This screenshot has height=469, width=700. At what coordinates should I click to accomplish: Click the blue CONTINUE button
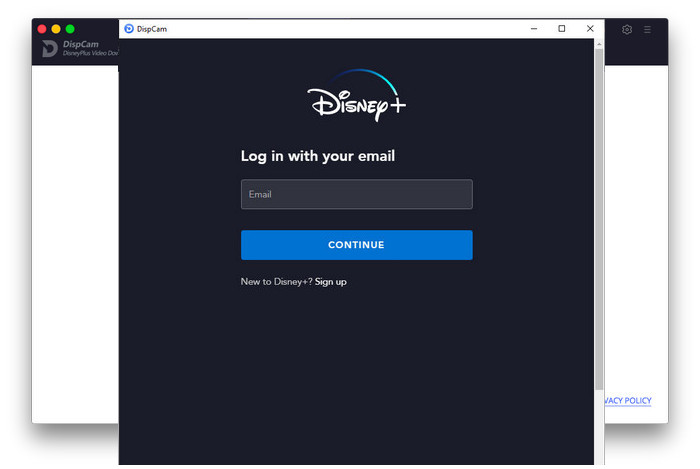tap(356, 245)
